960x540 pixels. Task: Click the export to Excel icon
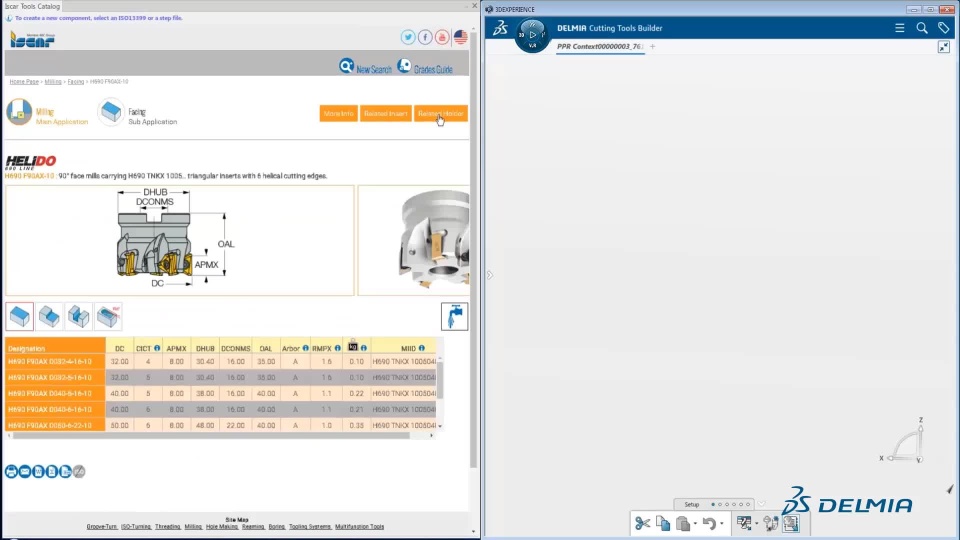point(51,471)
